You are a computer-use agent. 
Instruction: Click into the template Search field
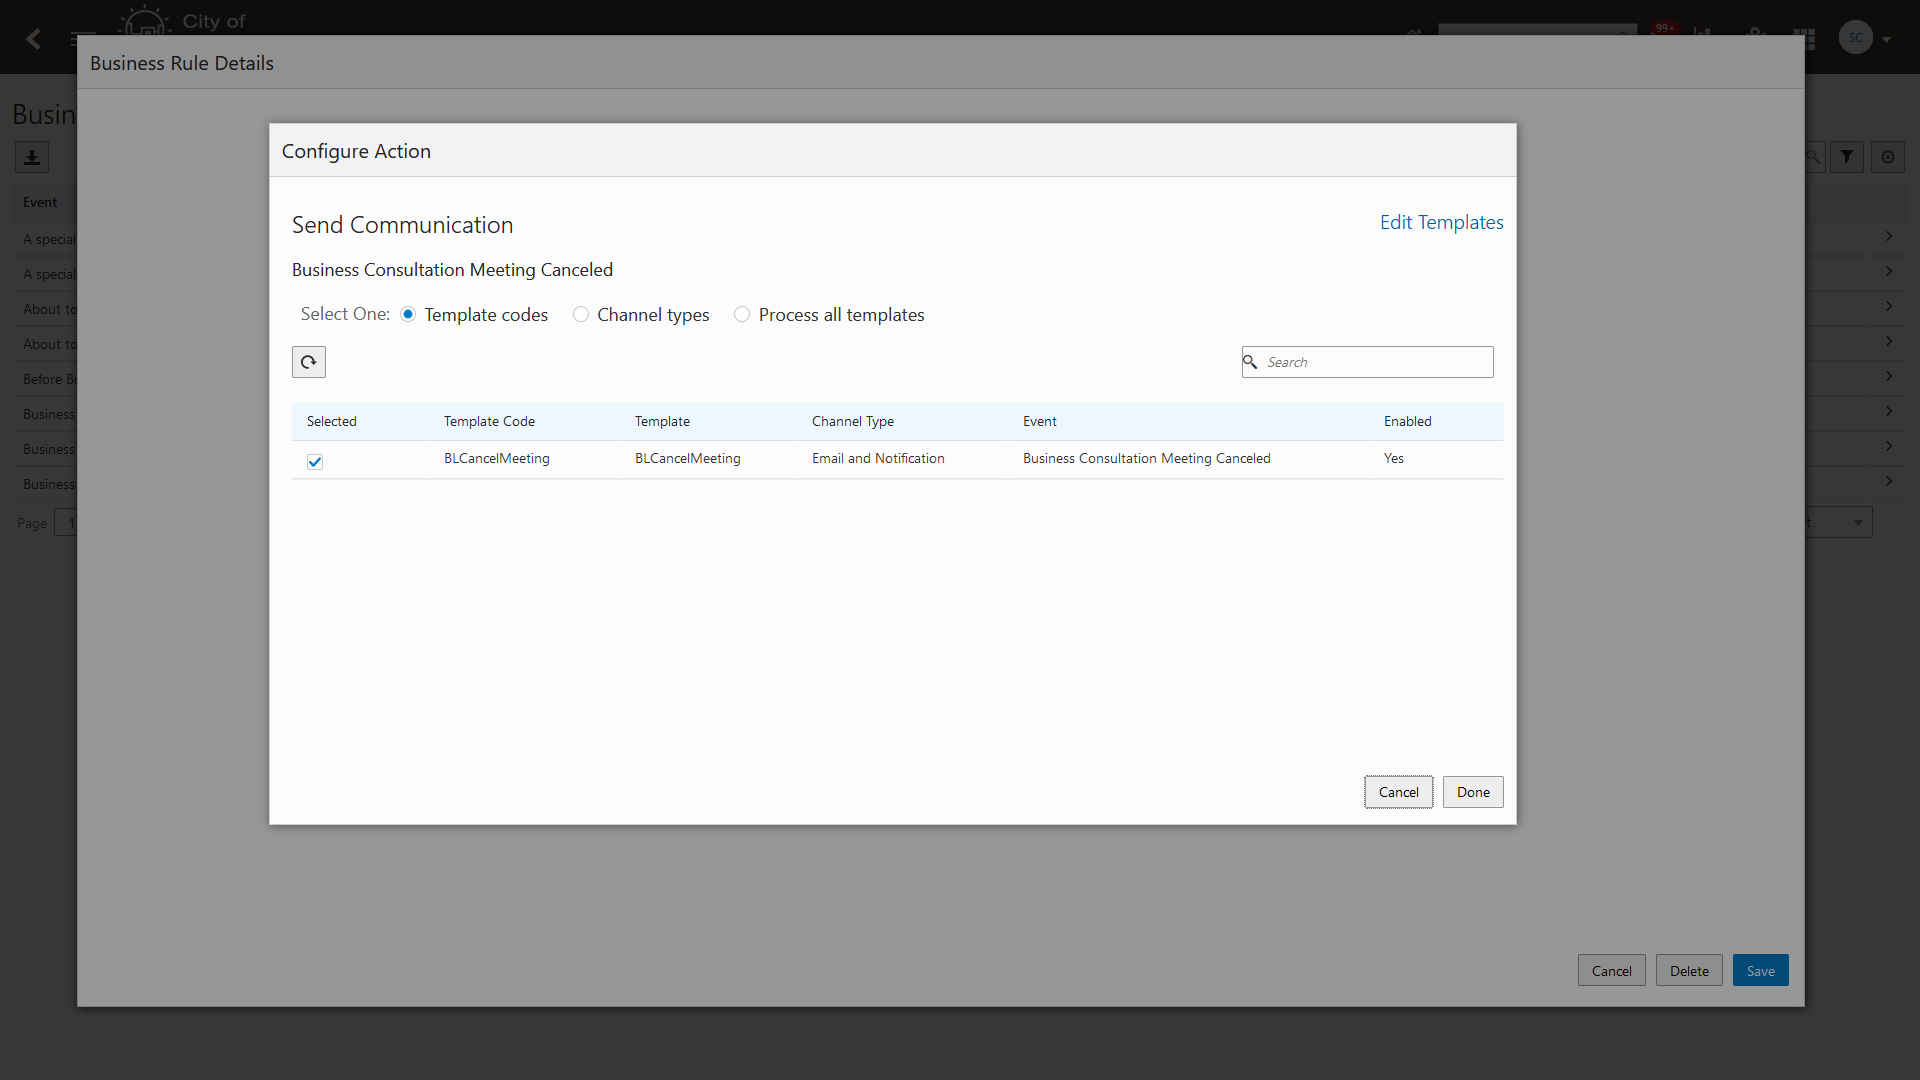coord(1375,362)
